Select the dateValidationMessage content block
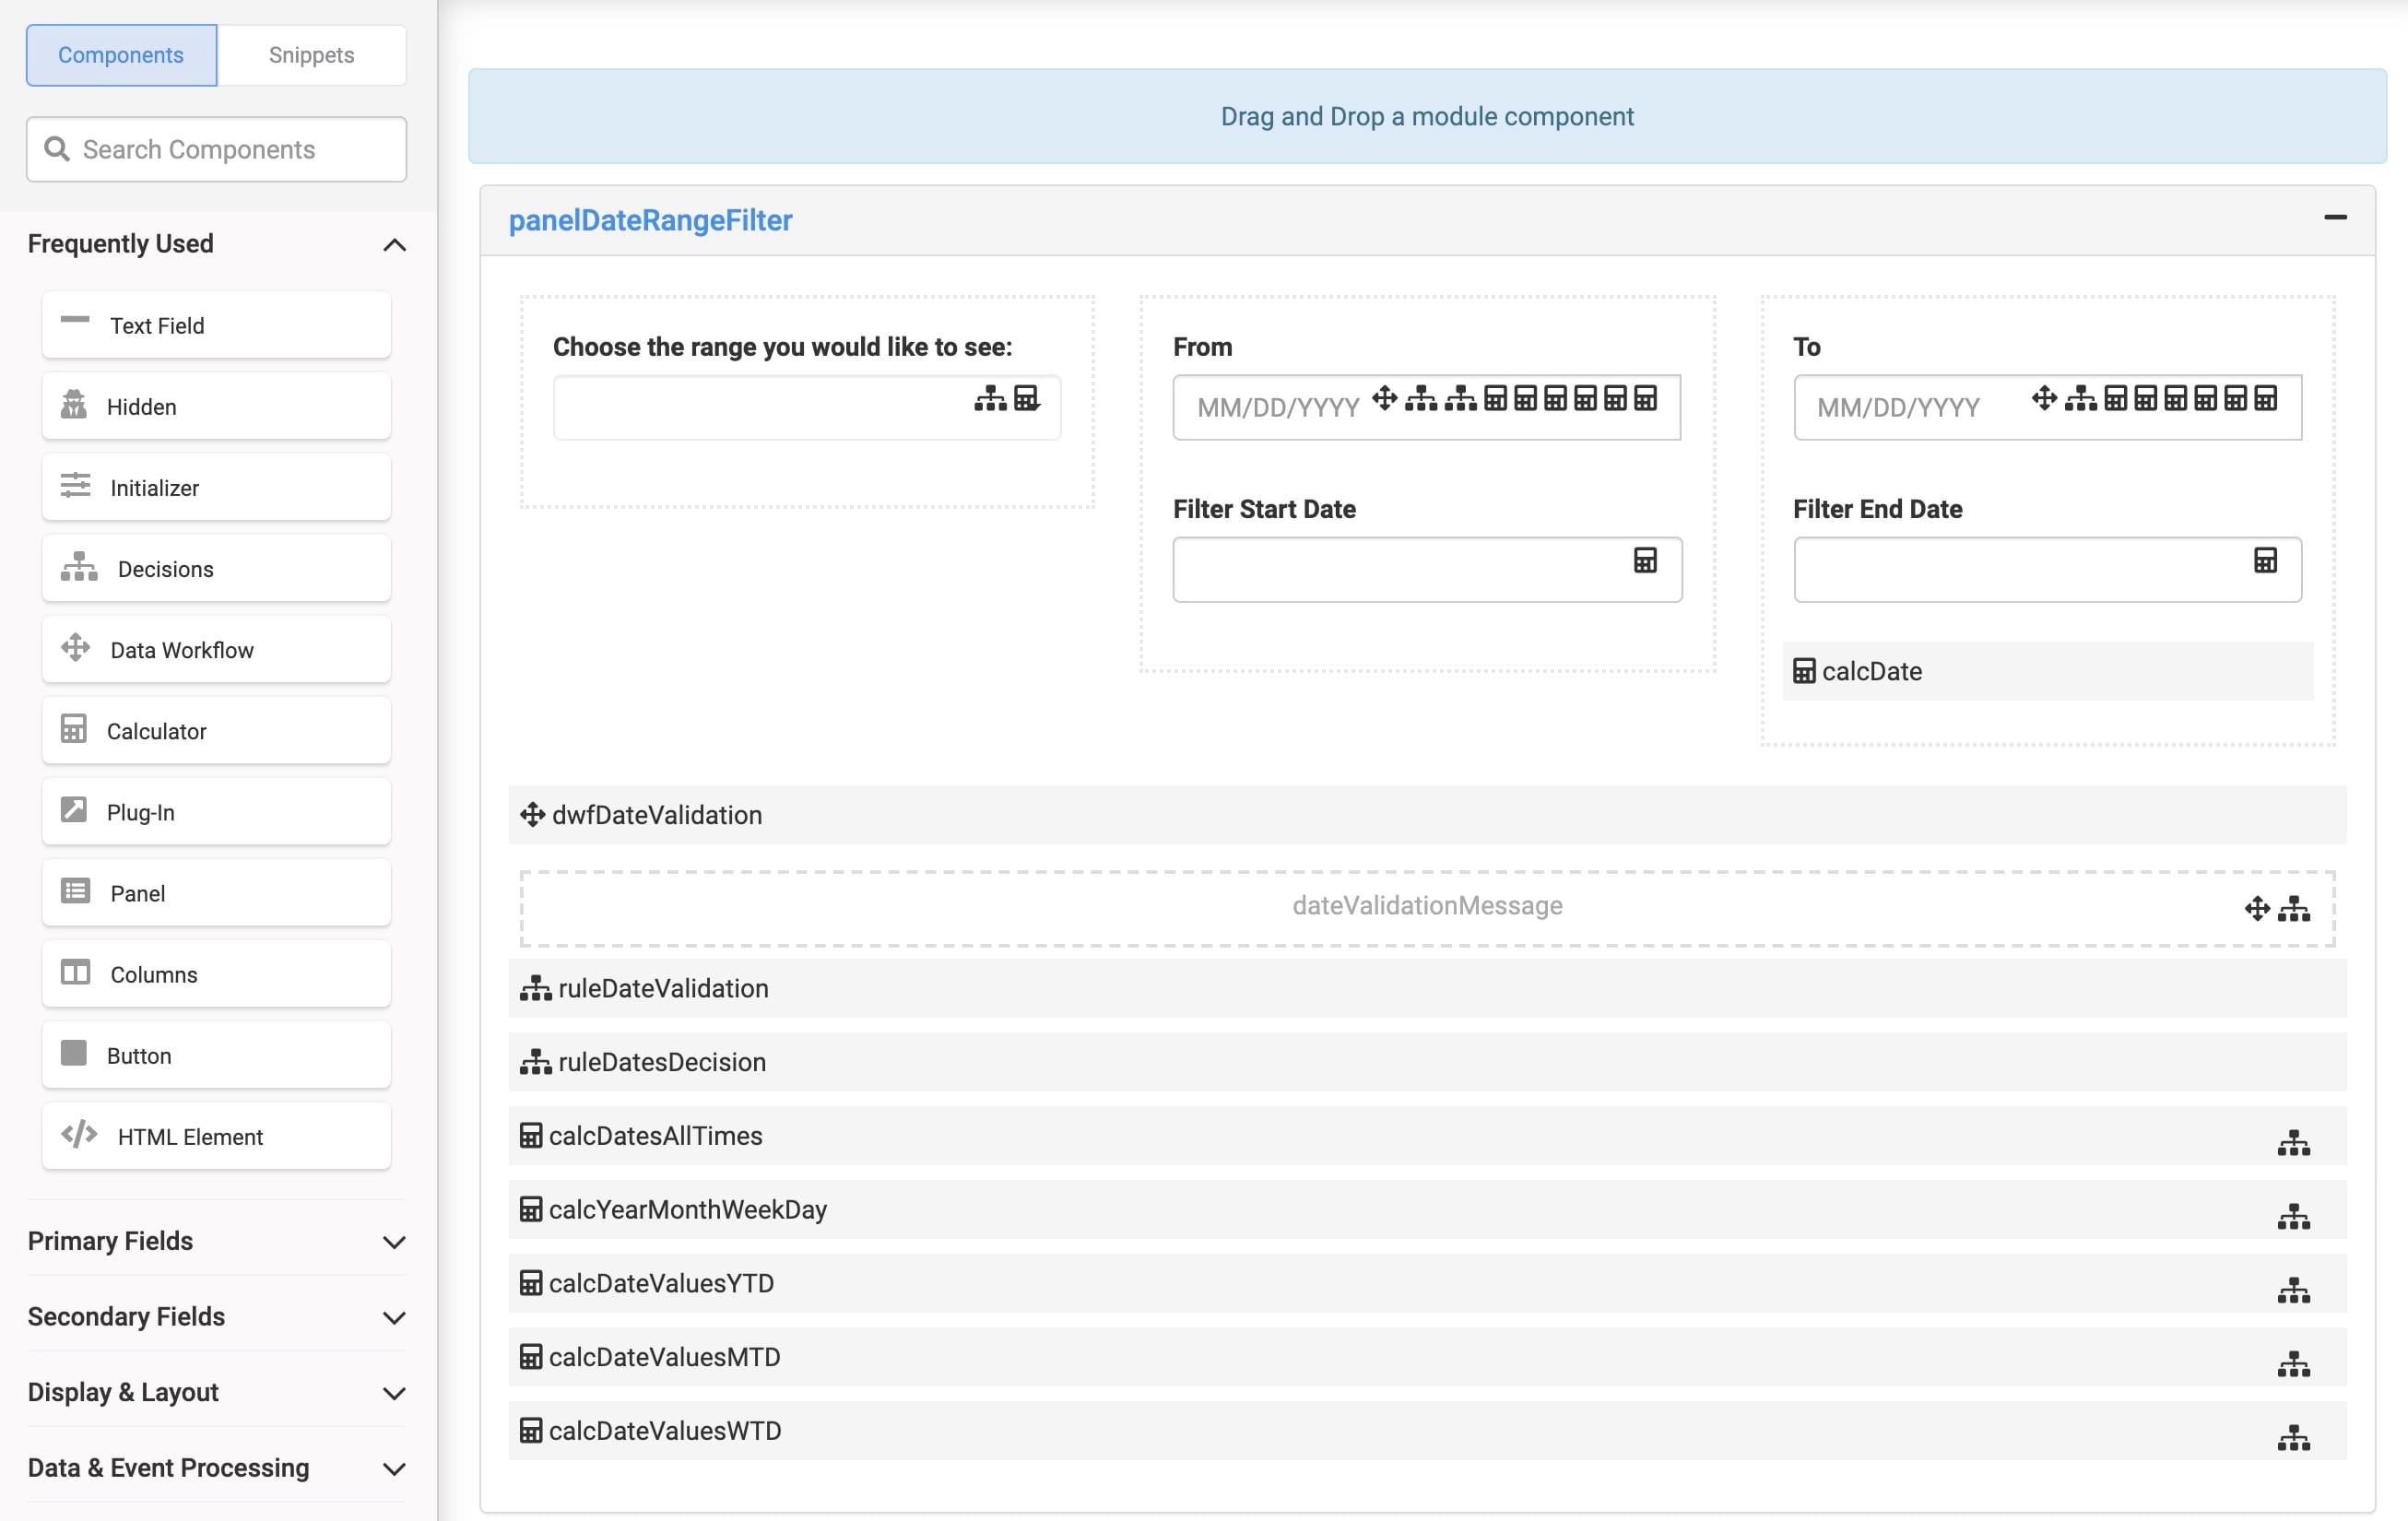This screenshot has height=1521, width=2408. tap(1427, 908)
